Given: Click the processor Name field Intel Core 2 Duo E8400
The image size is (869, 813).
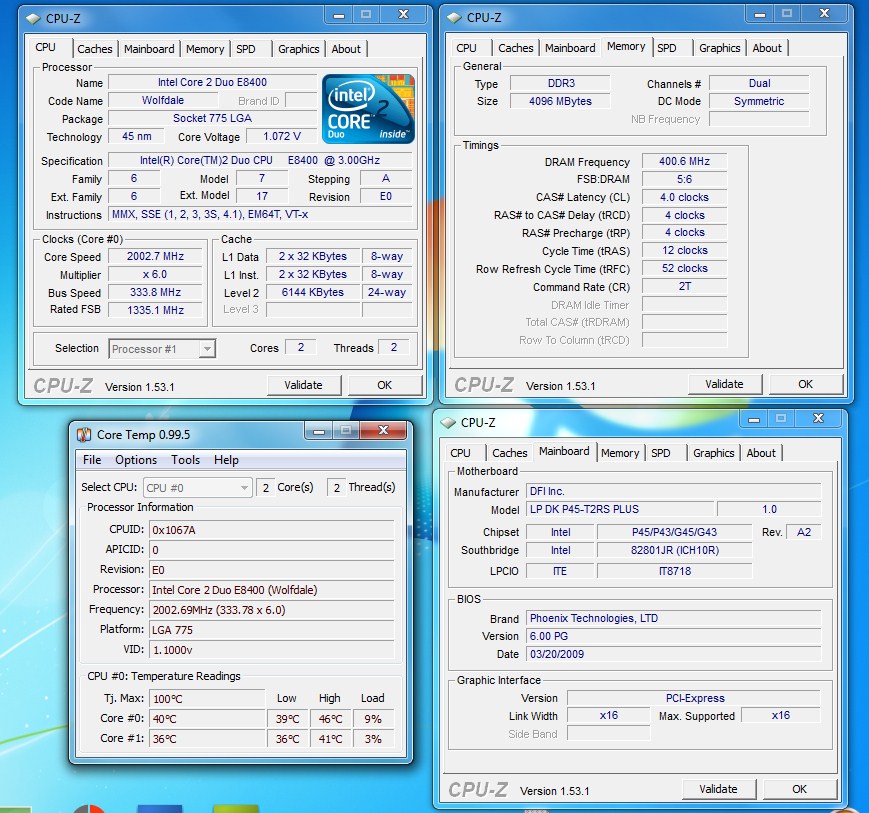Looking at the screenshot, I should (212, 82).
